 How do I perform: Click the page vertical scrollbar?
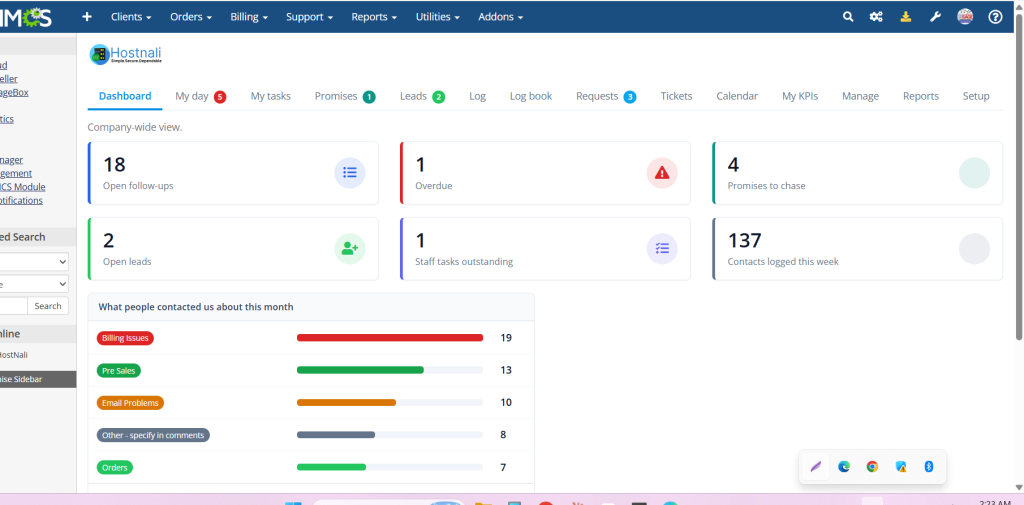1019,176
